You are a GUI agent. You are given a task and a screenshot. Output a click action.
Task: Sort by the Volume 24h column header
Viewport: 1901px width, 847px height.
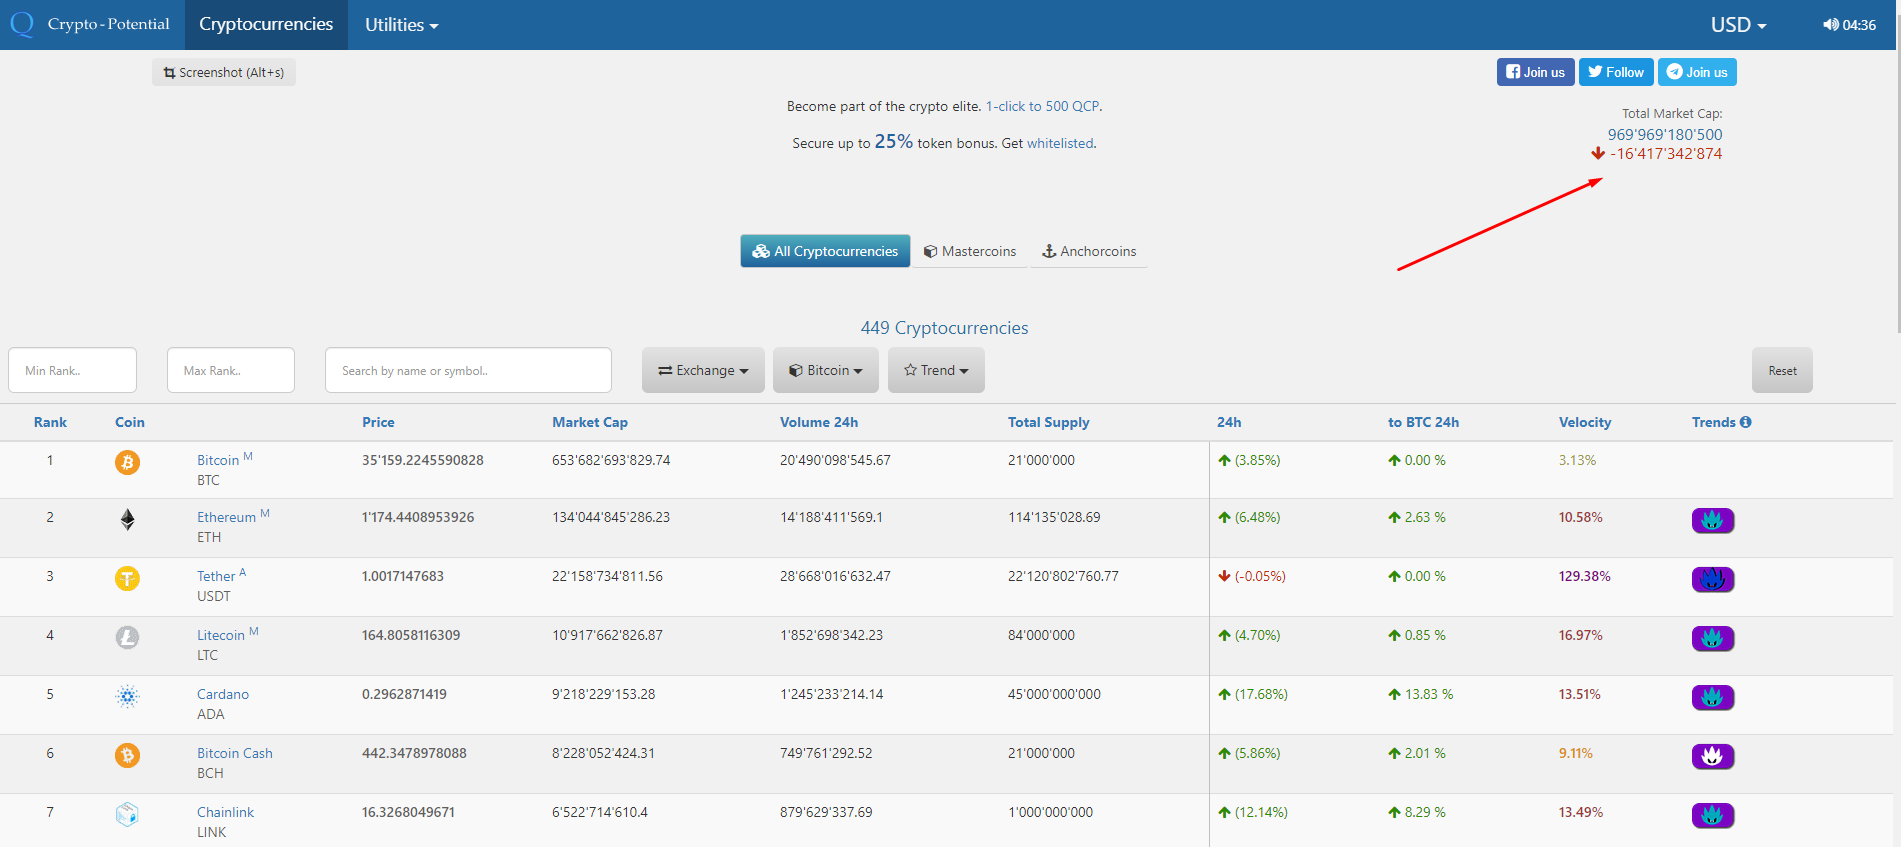tap(819, 422)
